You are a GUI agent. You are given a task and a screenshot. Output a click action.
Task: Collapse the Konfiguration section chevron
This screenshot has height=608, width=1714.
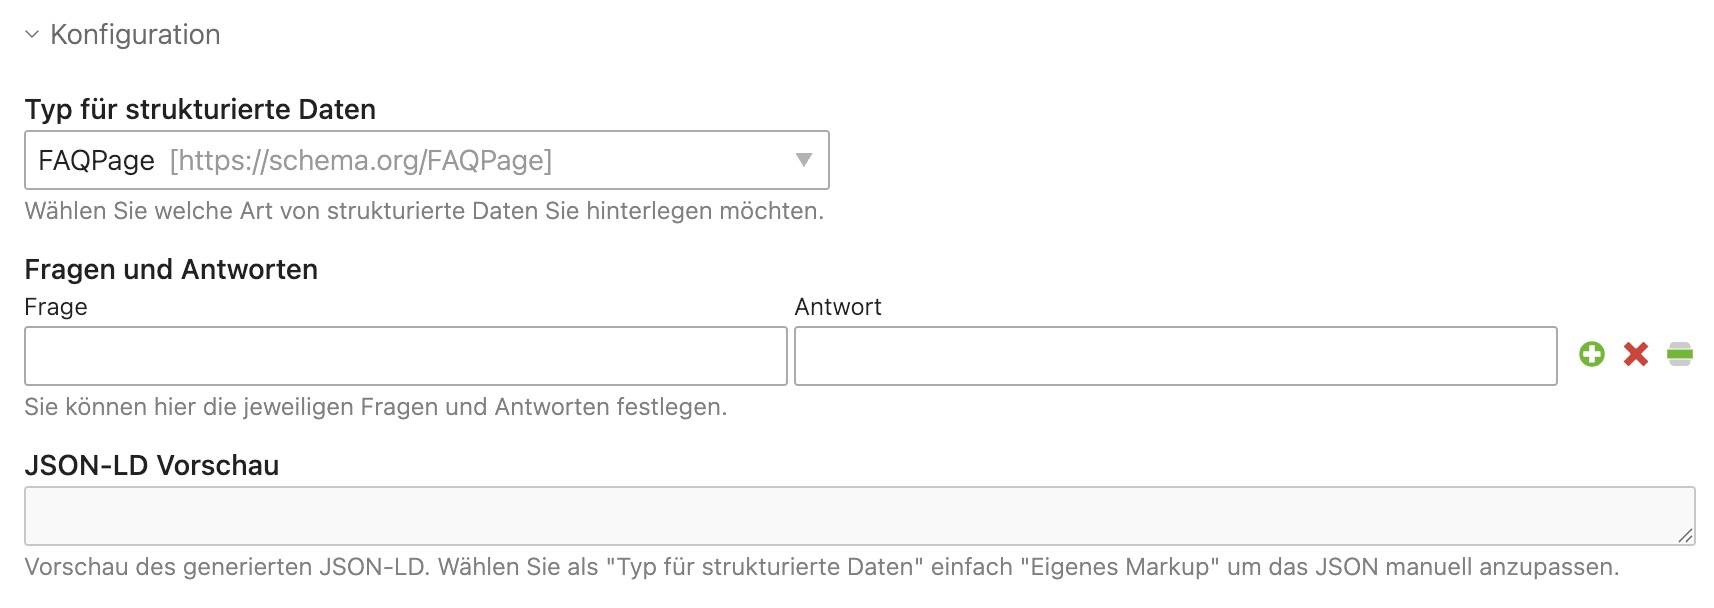tap(32, 35)
